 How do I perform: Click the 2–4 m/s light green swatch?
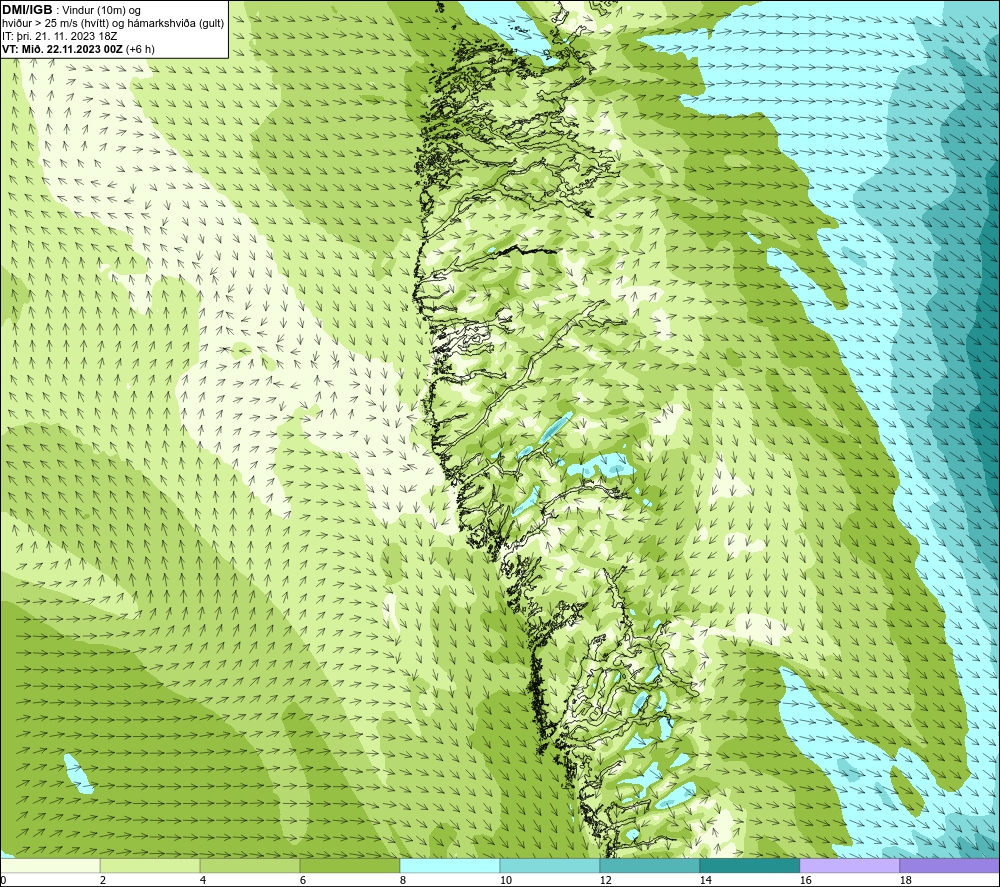pos(150,865)
